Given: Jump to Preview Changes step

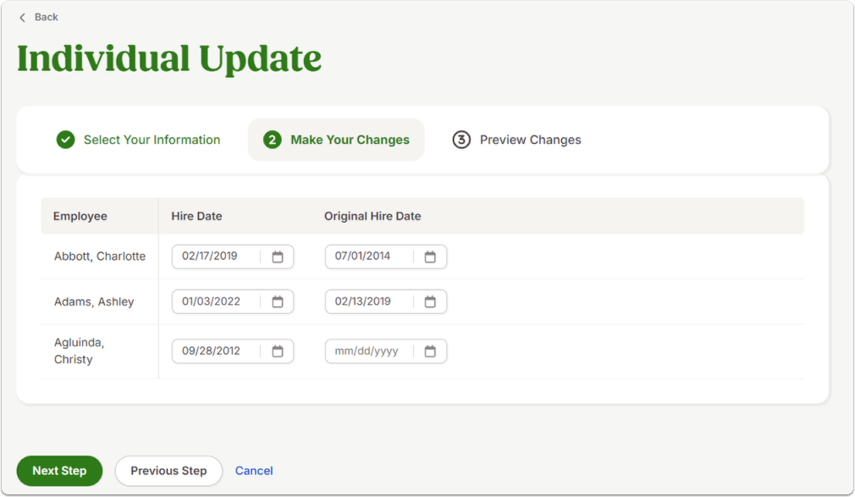Looking at the screenshot, I should coord(516,140).
